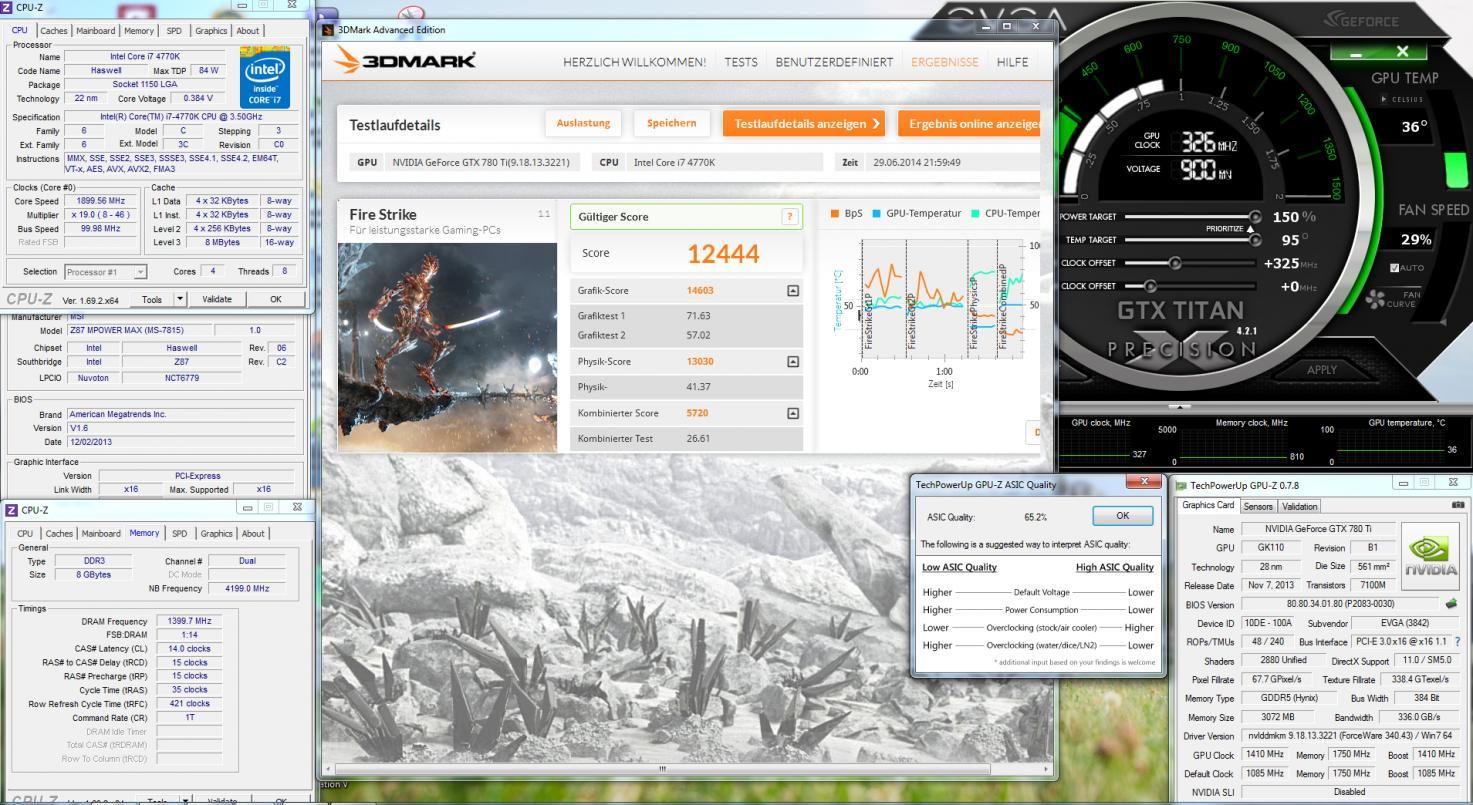The height and width of the screenshot is (805, 1473).
Task: Collapse the Grafik-Score section
Action: (793, 291)
